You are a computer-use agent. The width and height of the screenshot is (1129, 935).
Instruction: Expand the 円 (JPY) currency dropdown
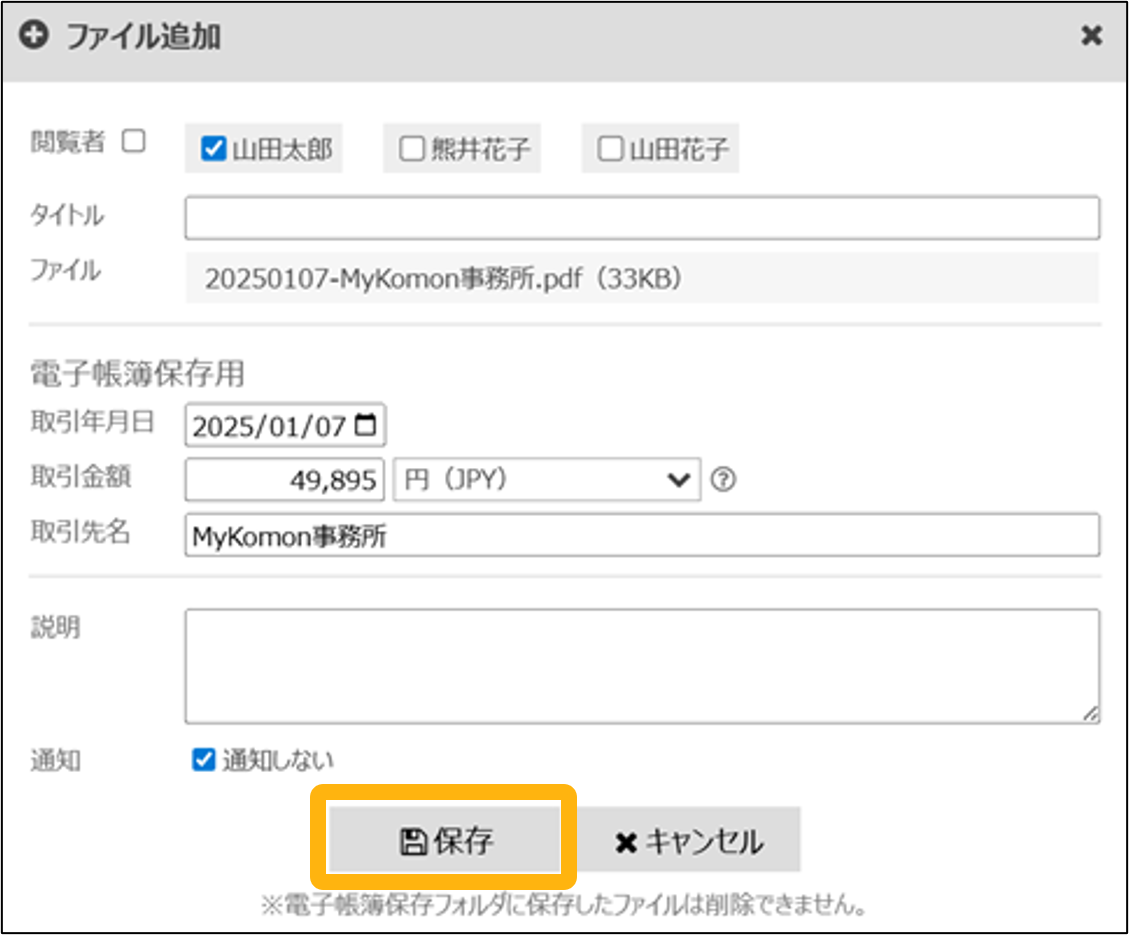(x=547, y=481)
